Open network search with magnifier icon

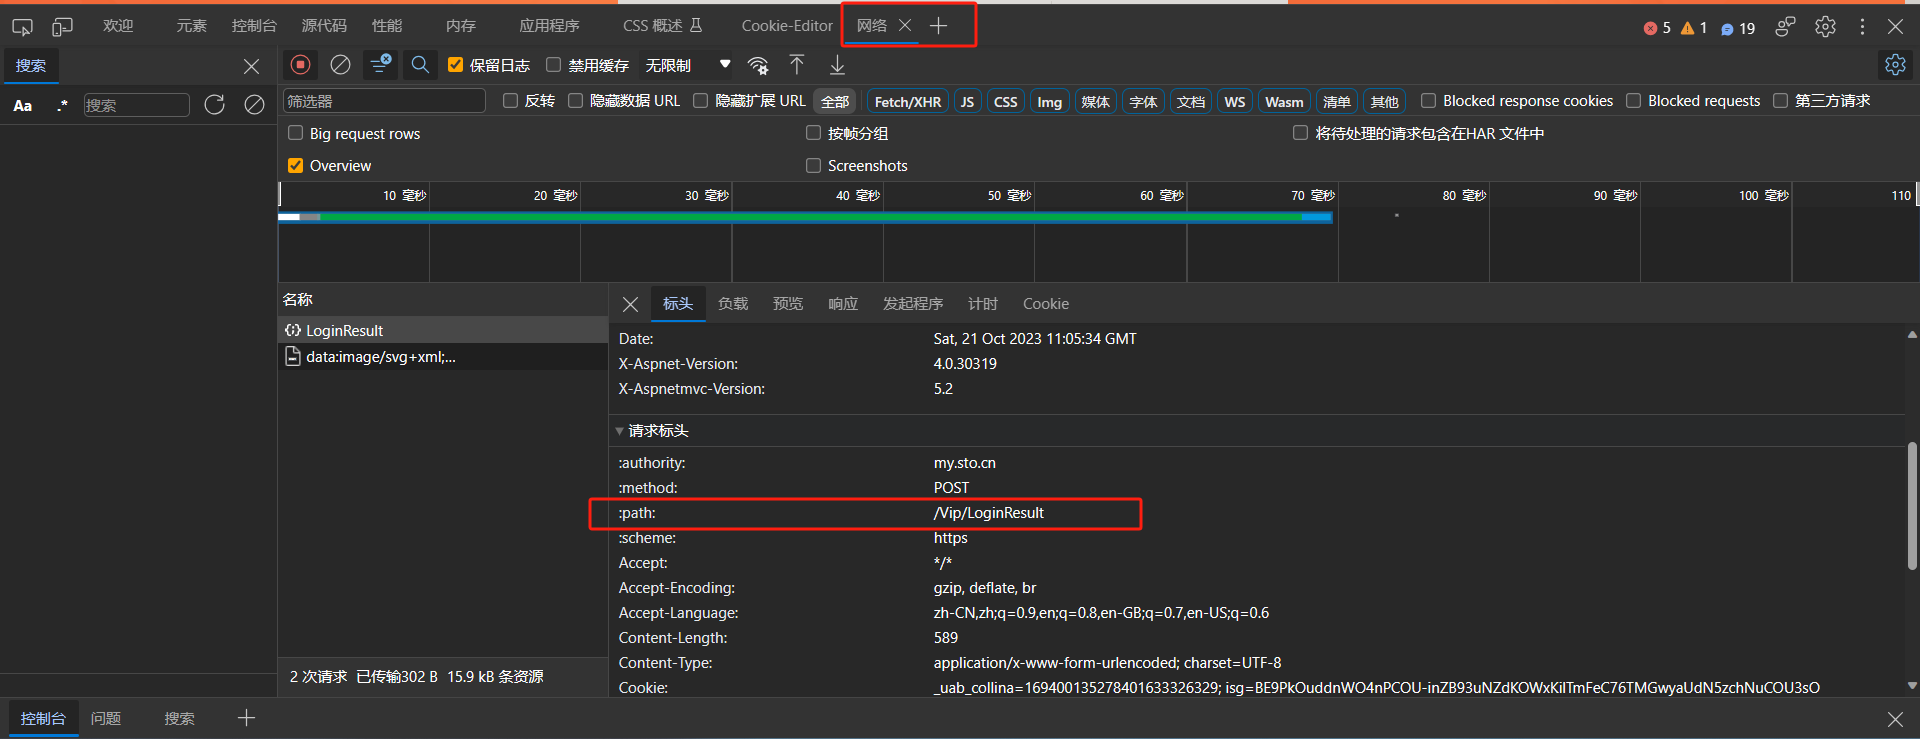point(420,65)
